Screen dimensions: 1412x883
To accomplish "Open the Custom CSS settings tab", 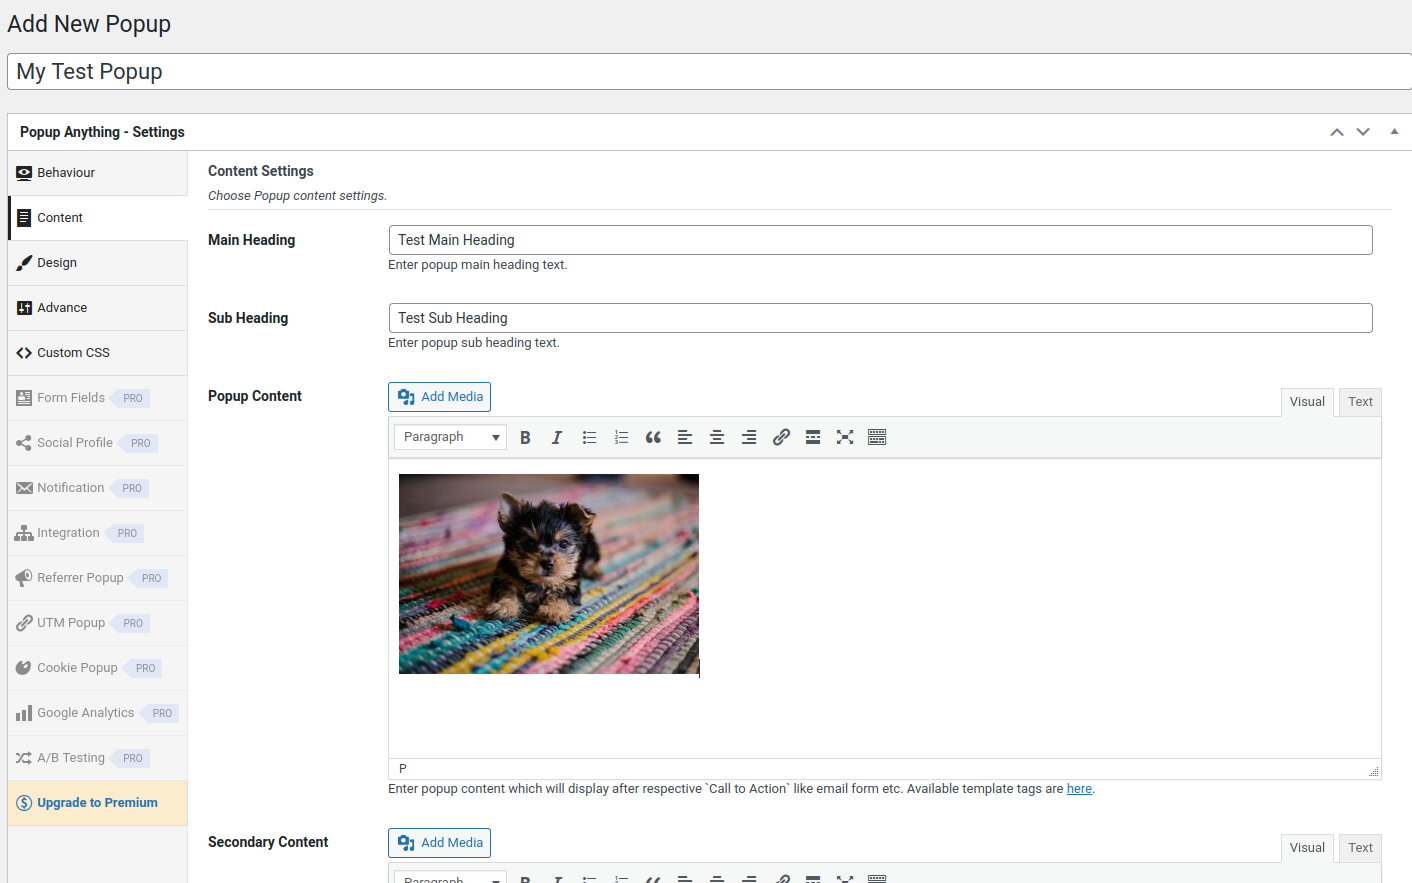I will (x=98, y=353).
